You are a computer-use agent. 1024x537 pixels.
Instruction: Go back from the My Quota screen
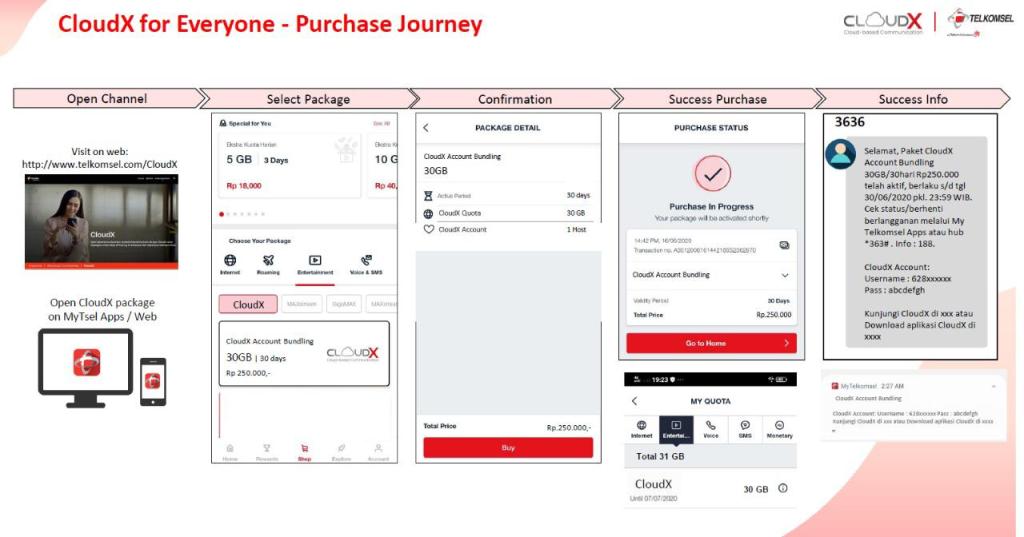[x=635, y=400]
